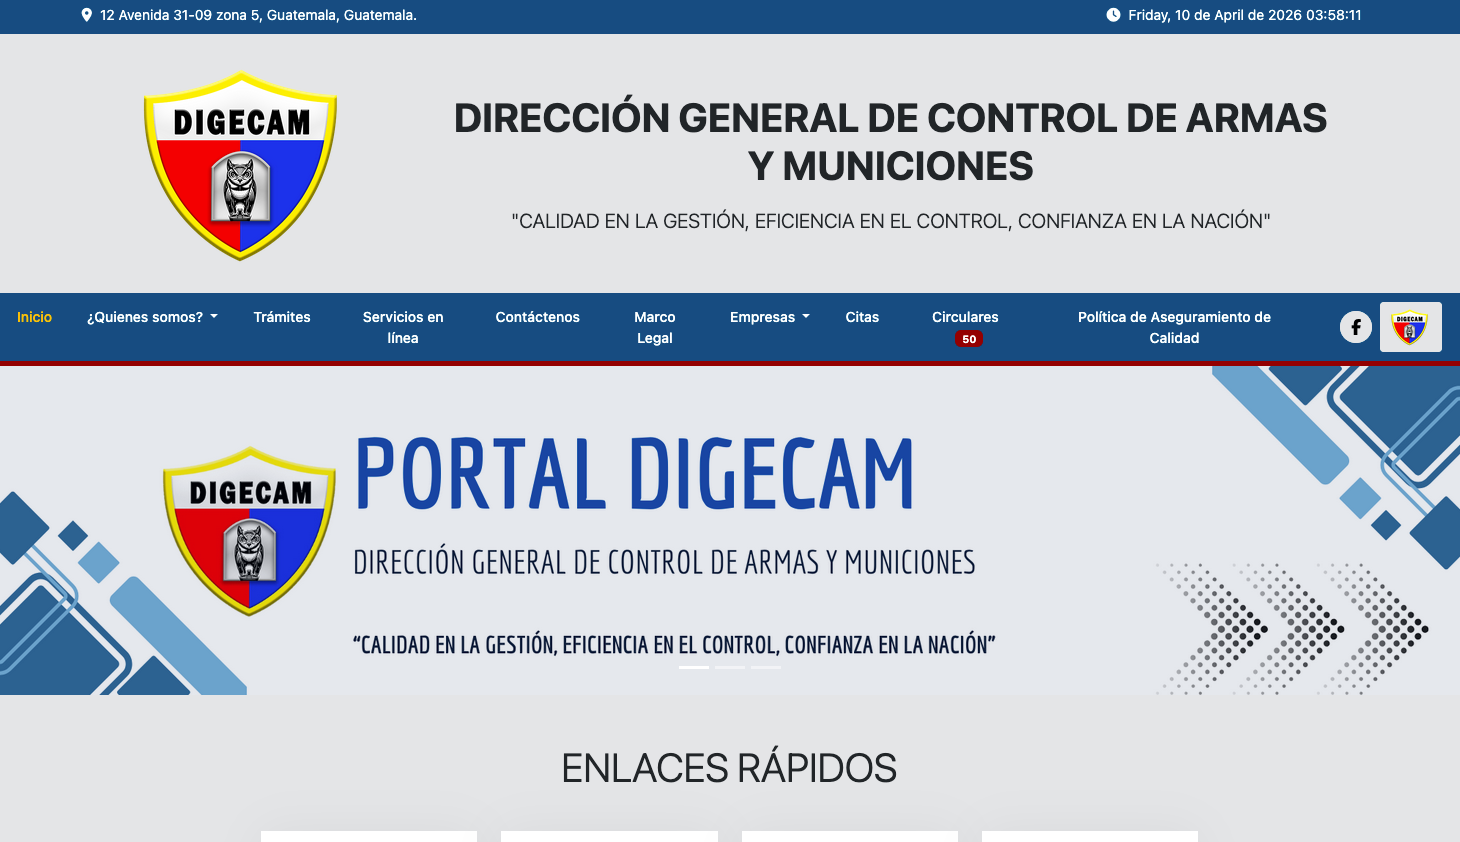Open the Contáctenos page
1460x842 pixels.
(538, 317)
